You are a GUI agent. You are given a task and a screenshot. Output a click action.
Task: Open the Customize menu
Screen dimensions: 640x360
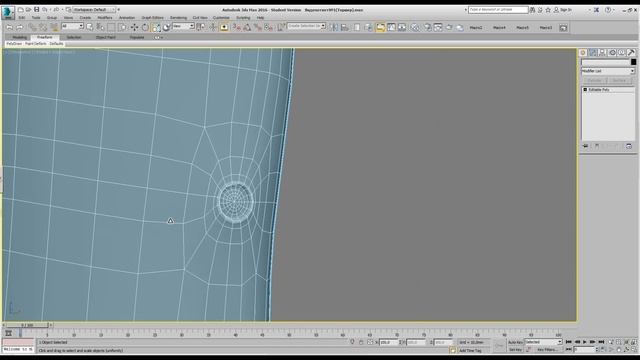[221, 18]
